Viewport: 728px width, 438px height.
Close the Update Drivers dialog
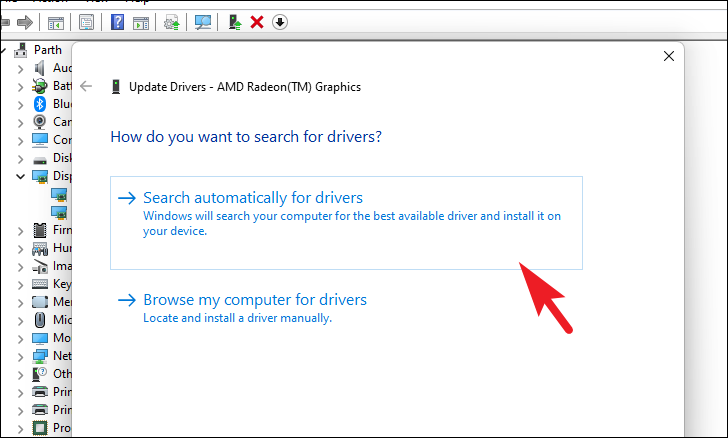(669, 56)
